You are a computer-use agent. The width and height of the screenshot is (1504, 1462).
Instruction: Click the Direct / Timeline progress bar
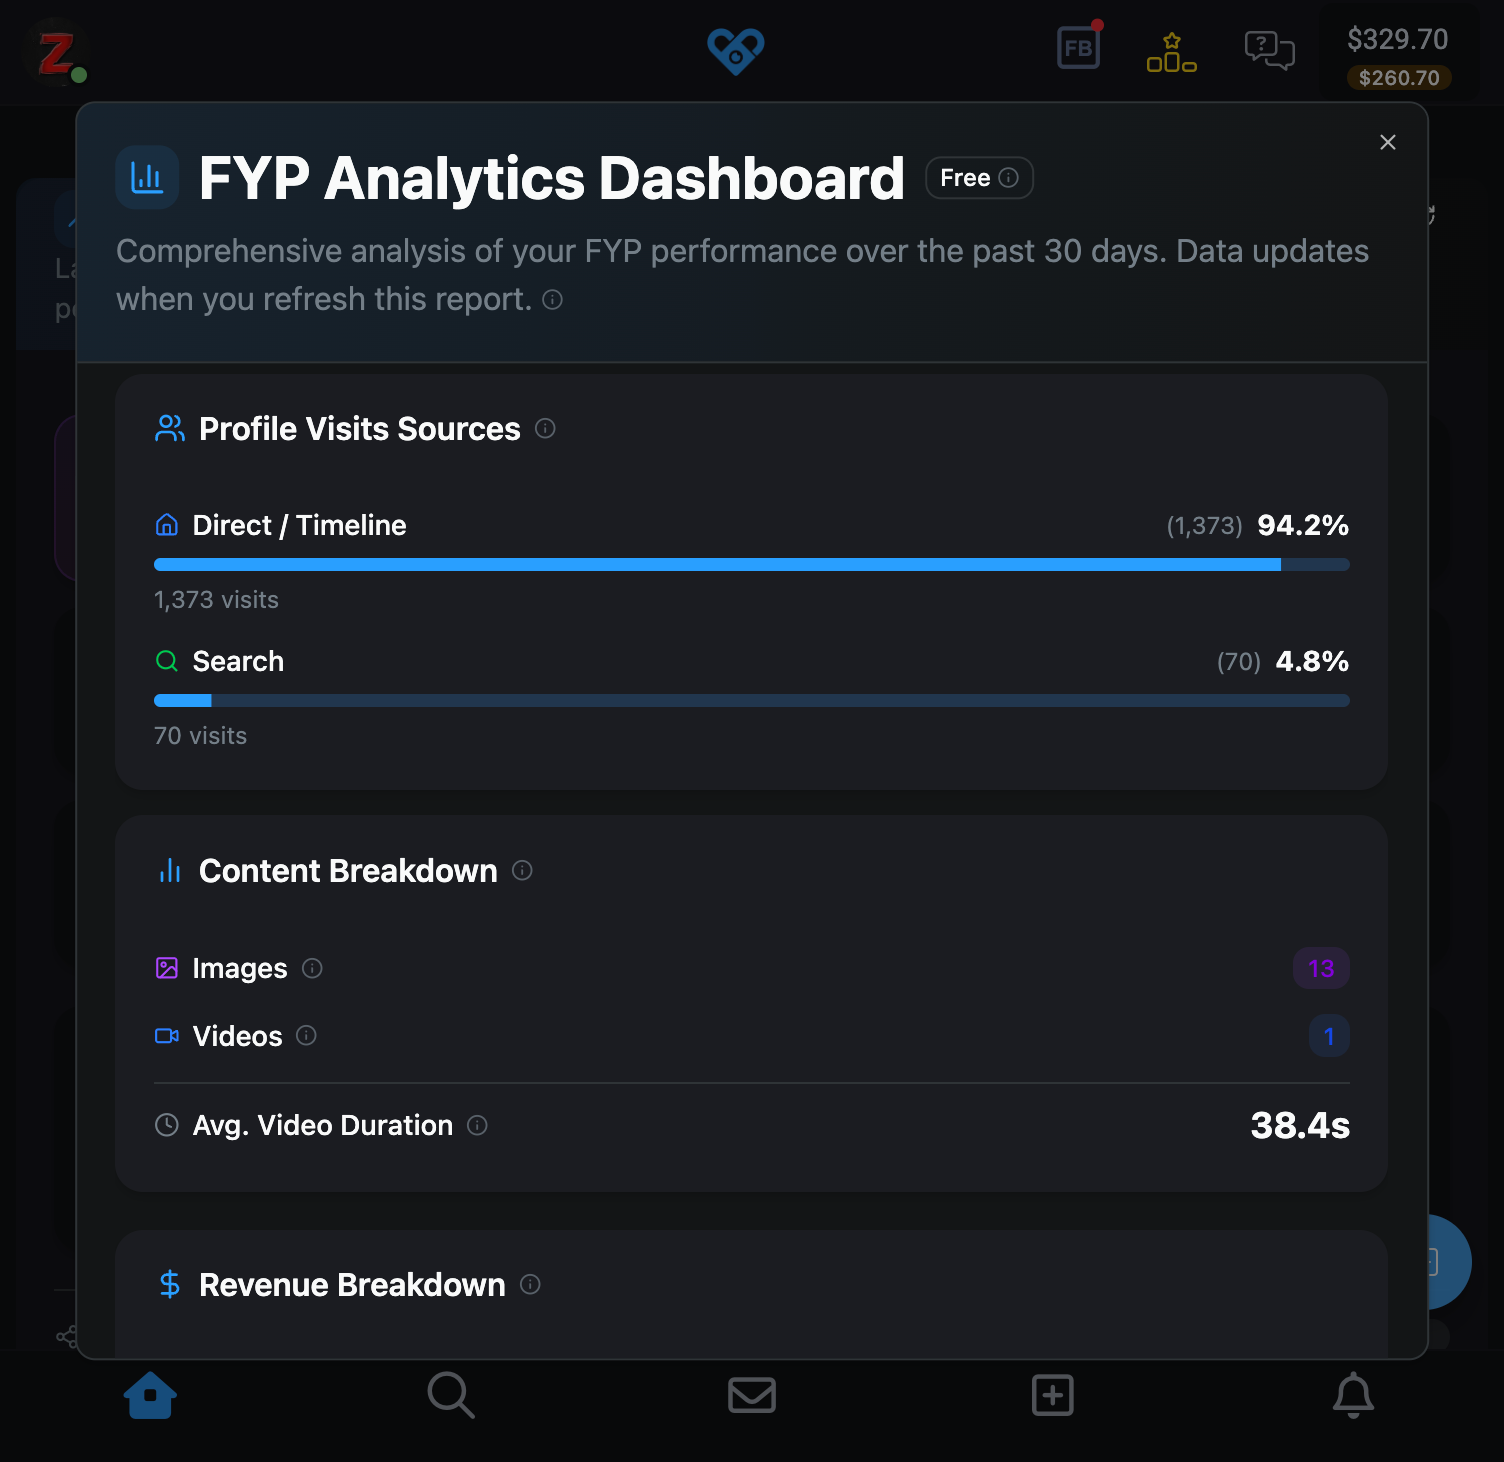tap(752, 565)
